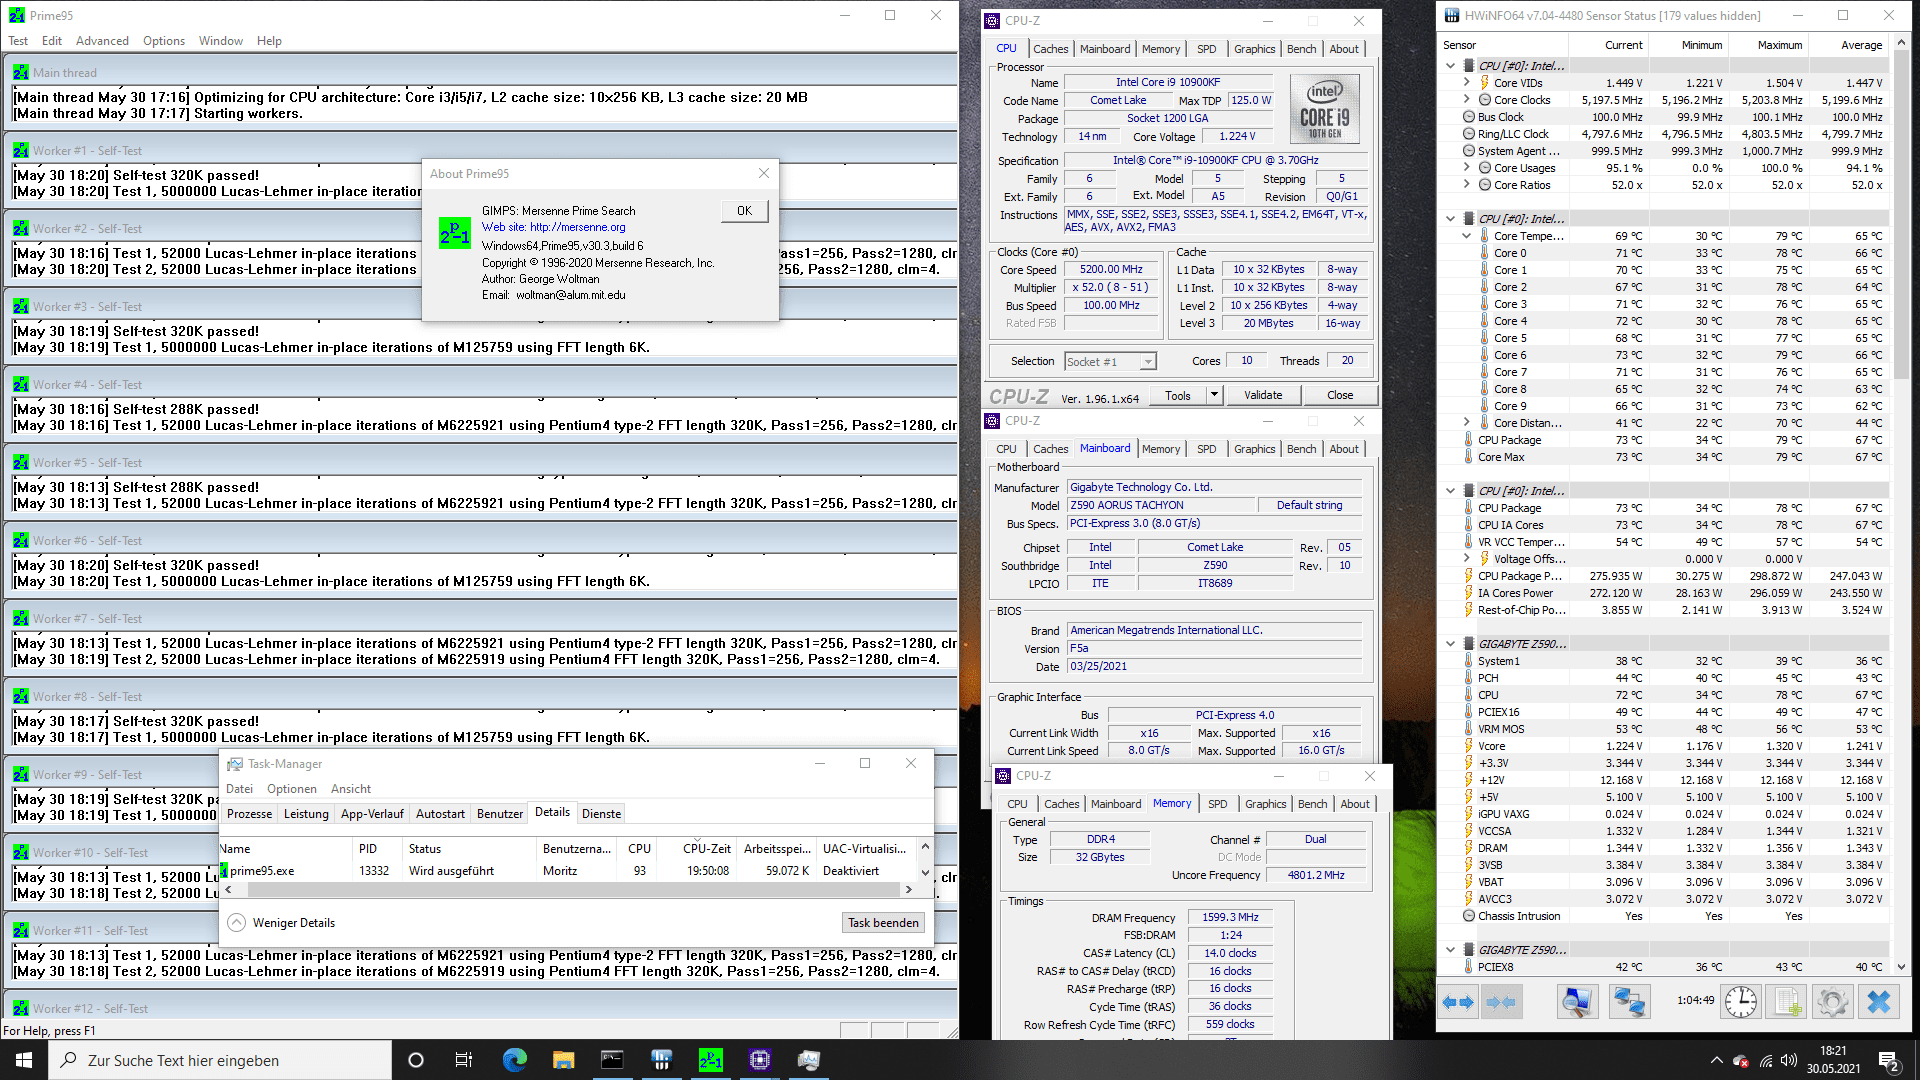Reset HWiNFO timer with clock icon
This screenshot has width=1920, height=1080.
[1741, 1001]
